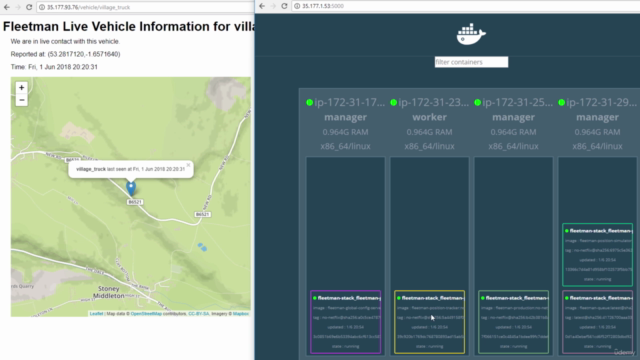Open the Leaflet attribution link
Image resolution: width=640 pixels, height=360 pixels.
96,314
